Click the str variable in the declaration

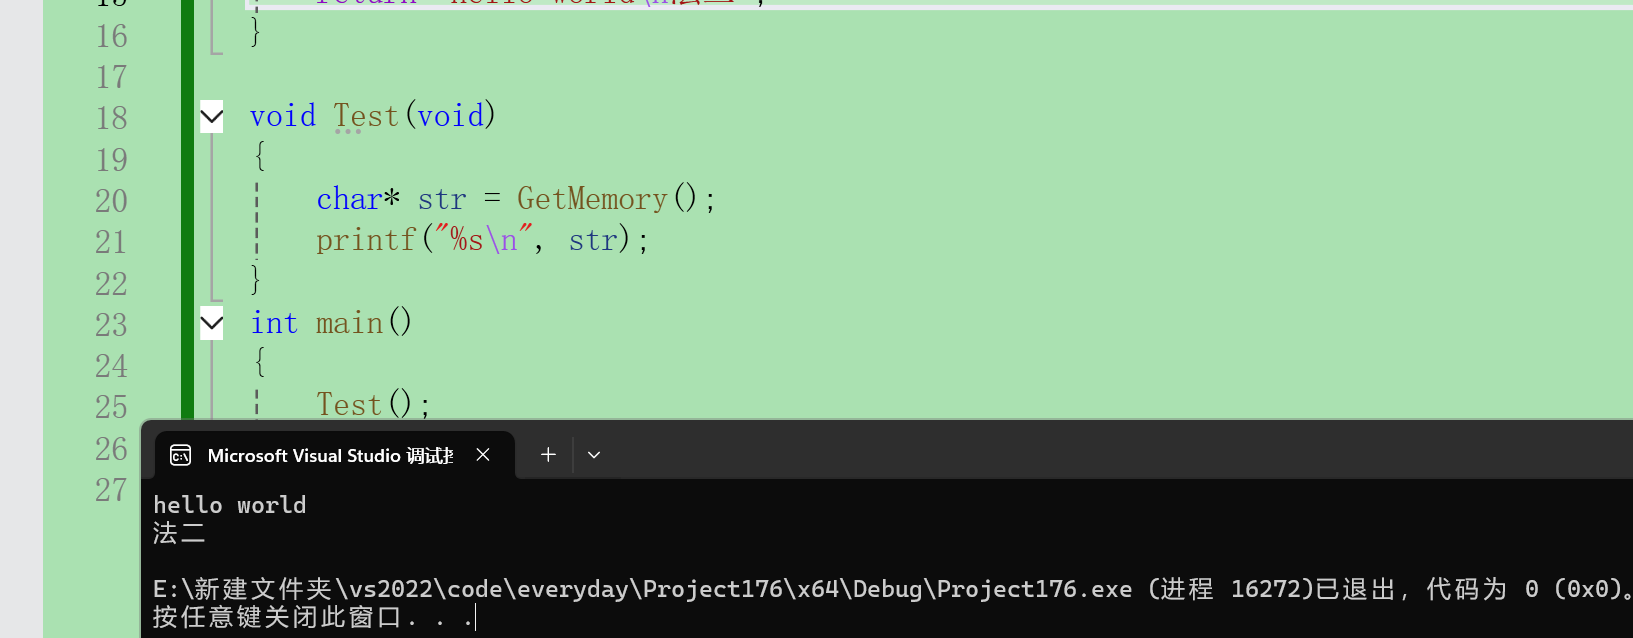coord(442,200)
